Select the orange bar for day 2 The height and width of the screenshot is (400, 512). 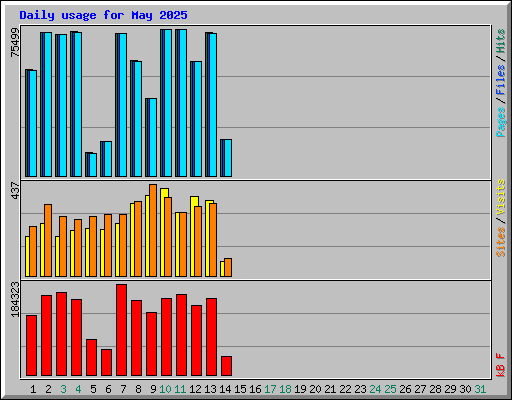(48, 240)
